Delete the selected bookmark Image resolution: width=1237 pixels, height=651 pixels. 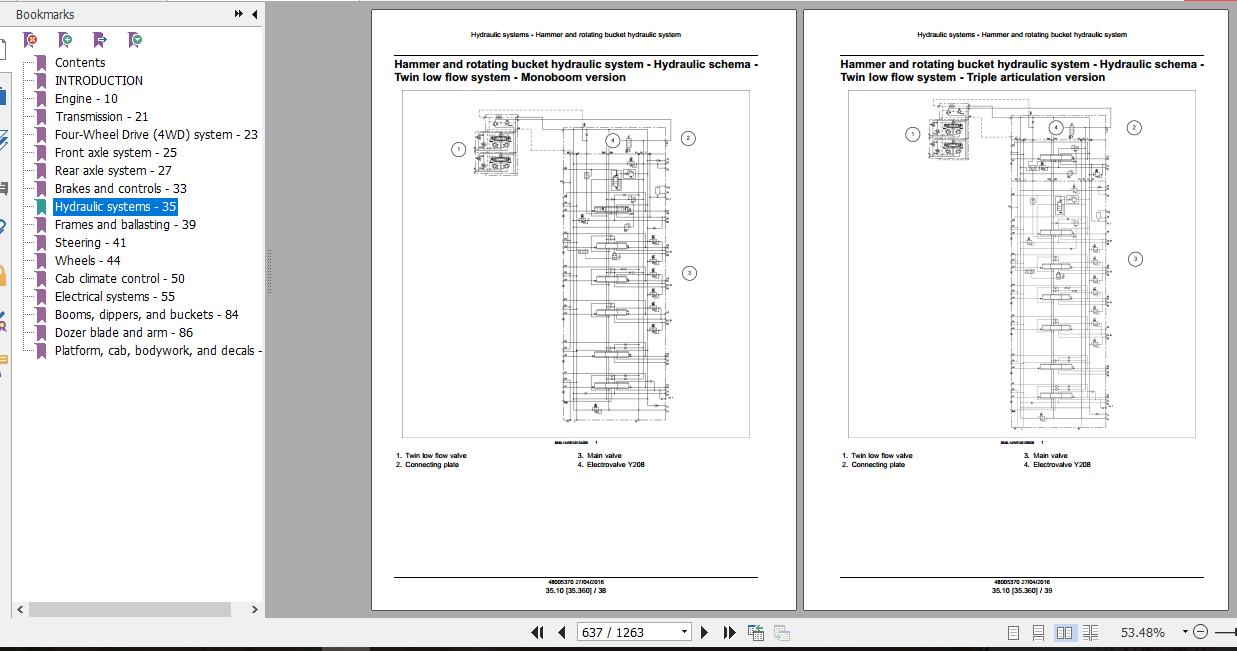pyautogui.click(x=30, y=40)
